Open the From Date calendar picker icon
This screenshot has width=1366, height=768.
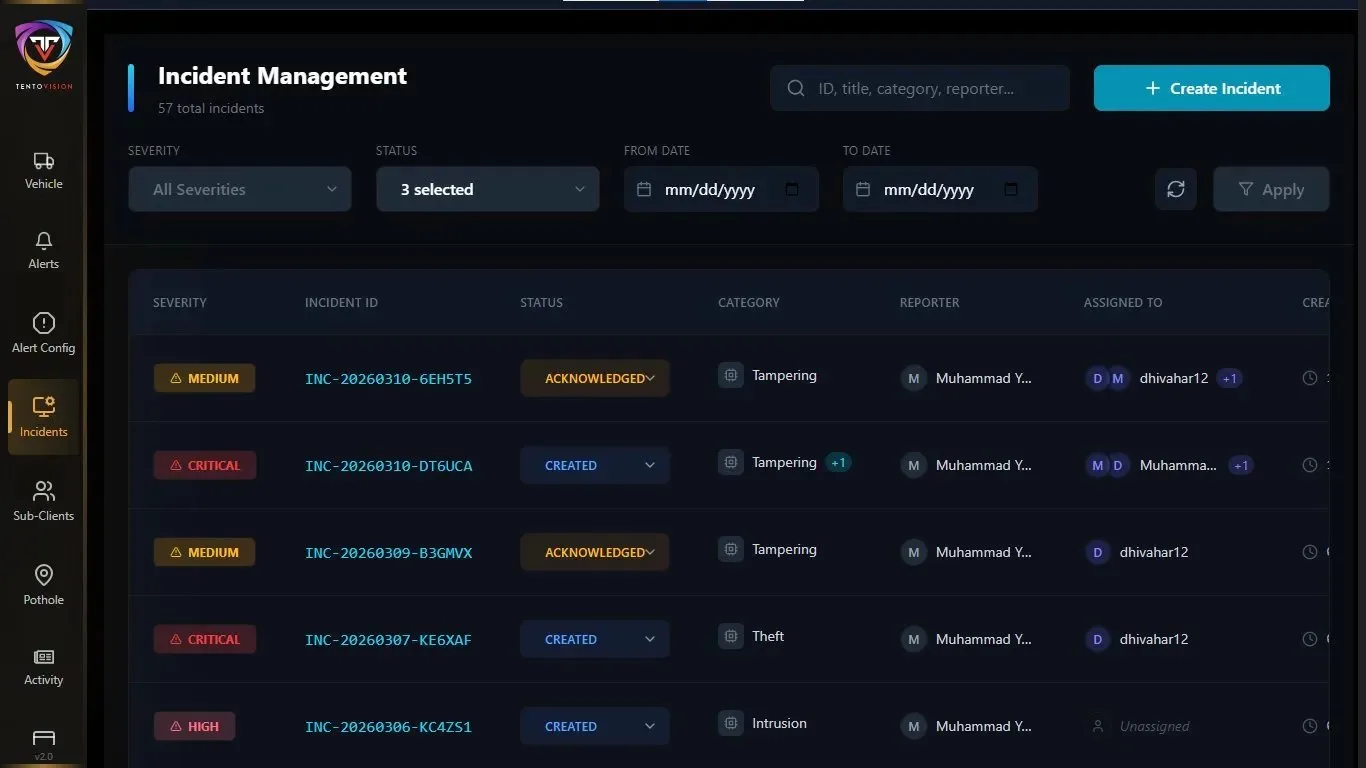pyautogui.click(x=792, y=189)
